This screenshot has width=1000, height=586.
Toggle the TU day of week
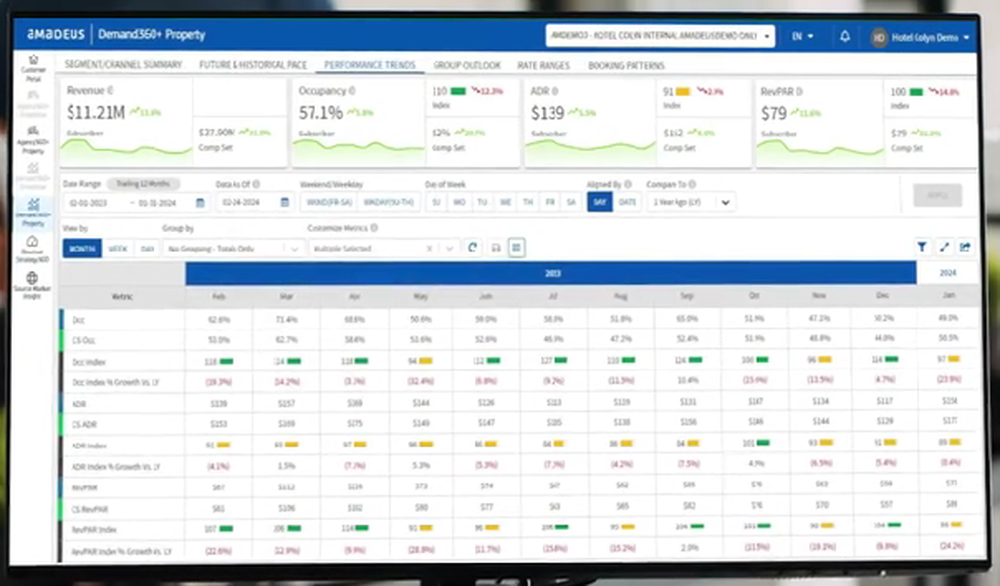click(482, 202)
